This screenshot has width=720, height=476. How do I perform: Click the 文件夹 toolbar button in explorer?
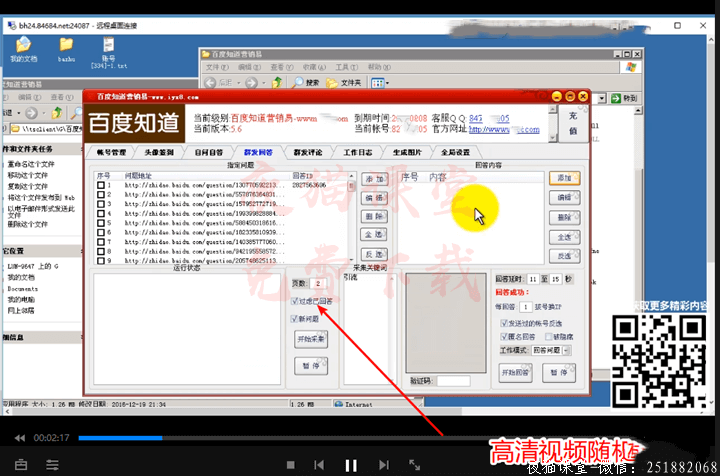tap(343, 83)
